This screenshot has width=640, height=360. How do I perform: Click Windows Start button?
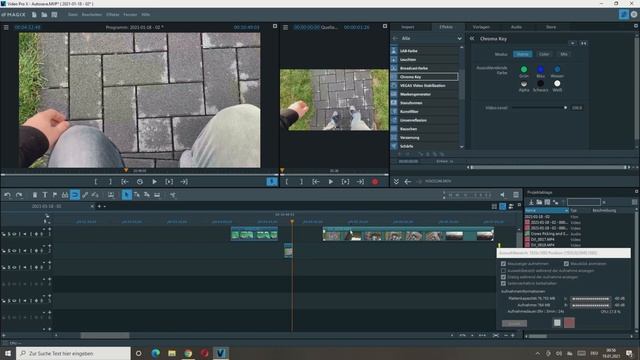coord(8,353)
